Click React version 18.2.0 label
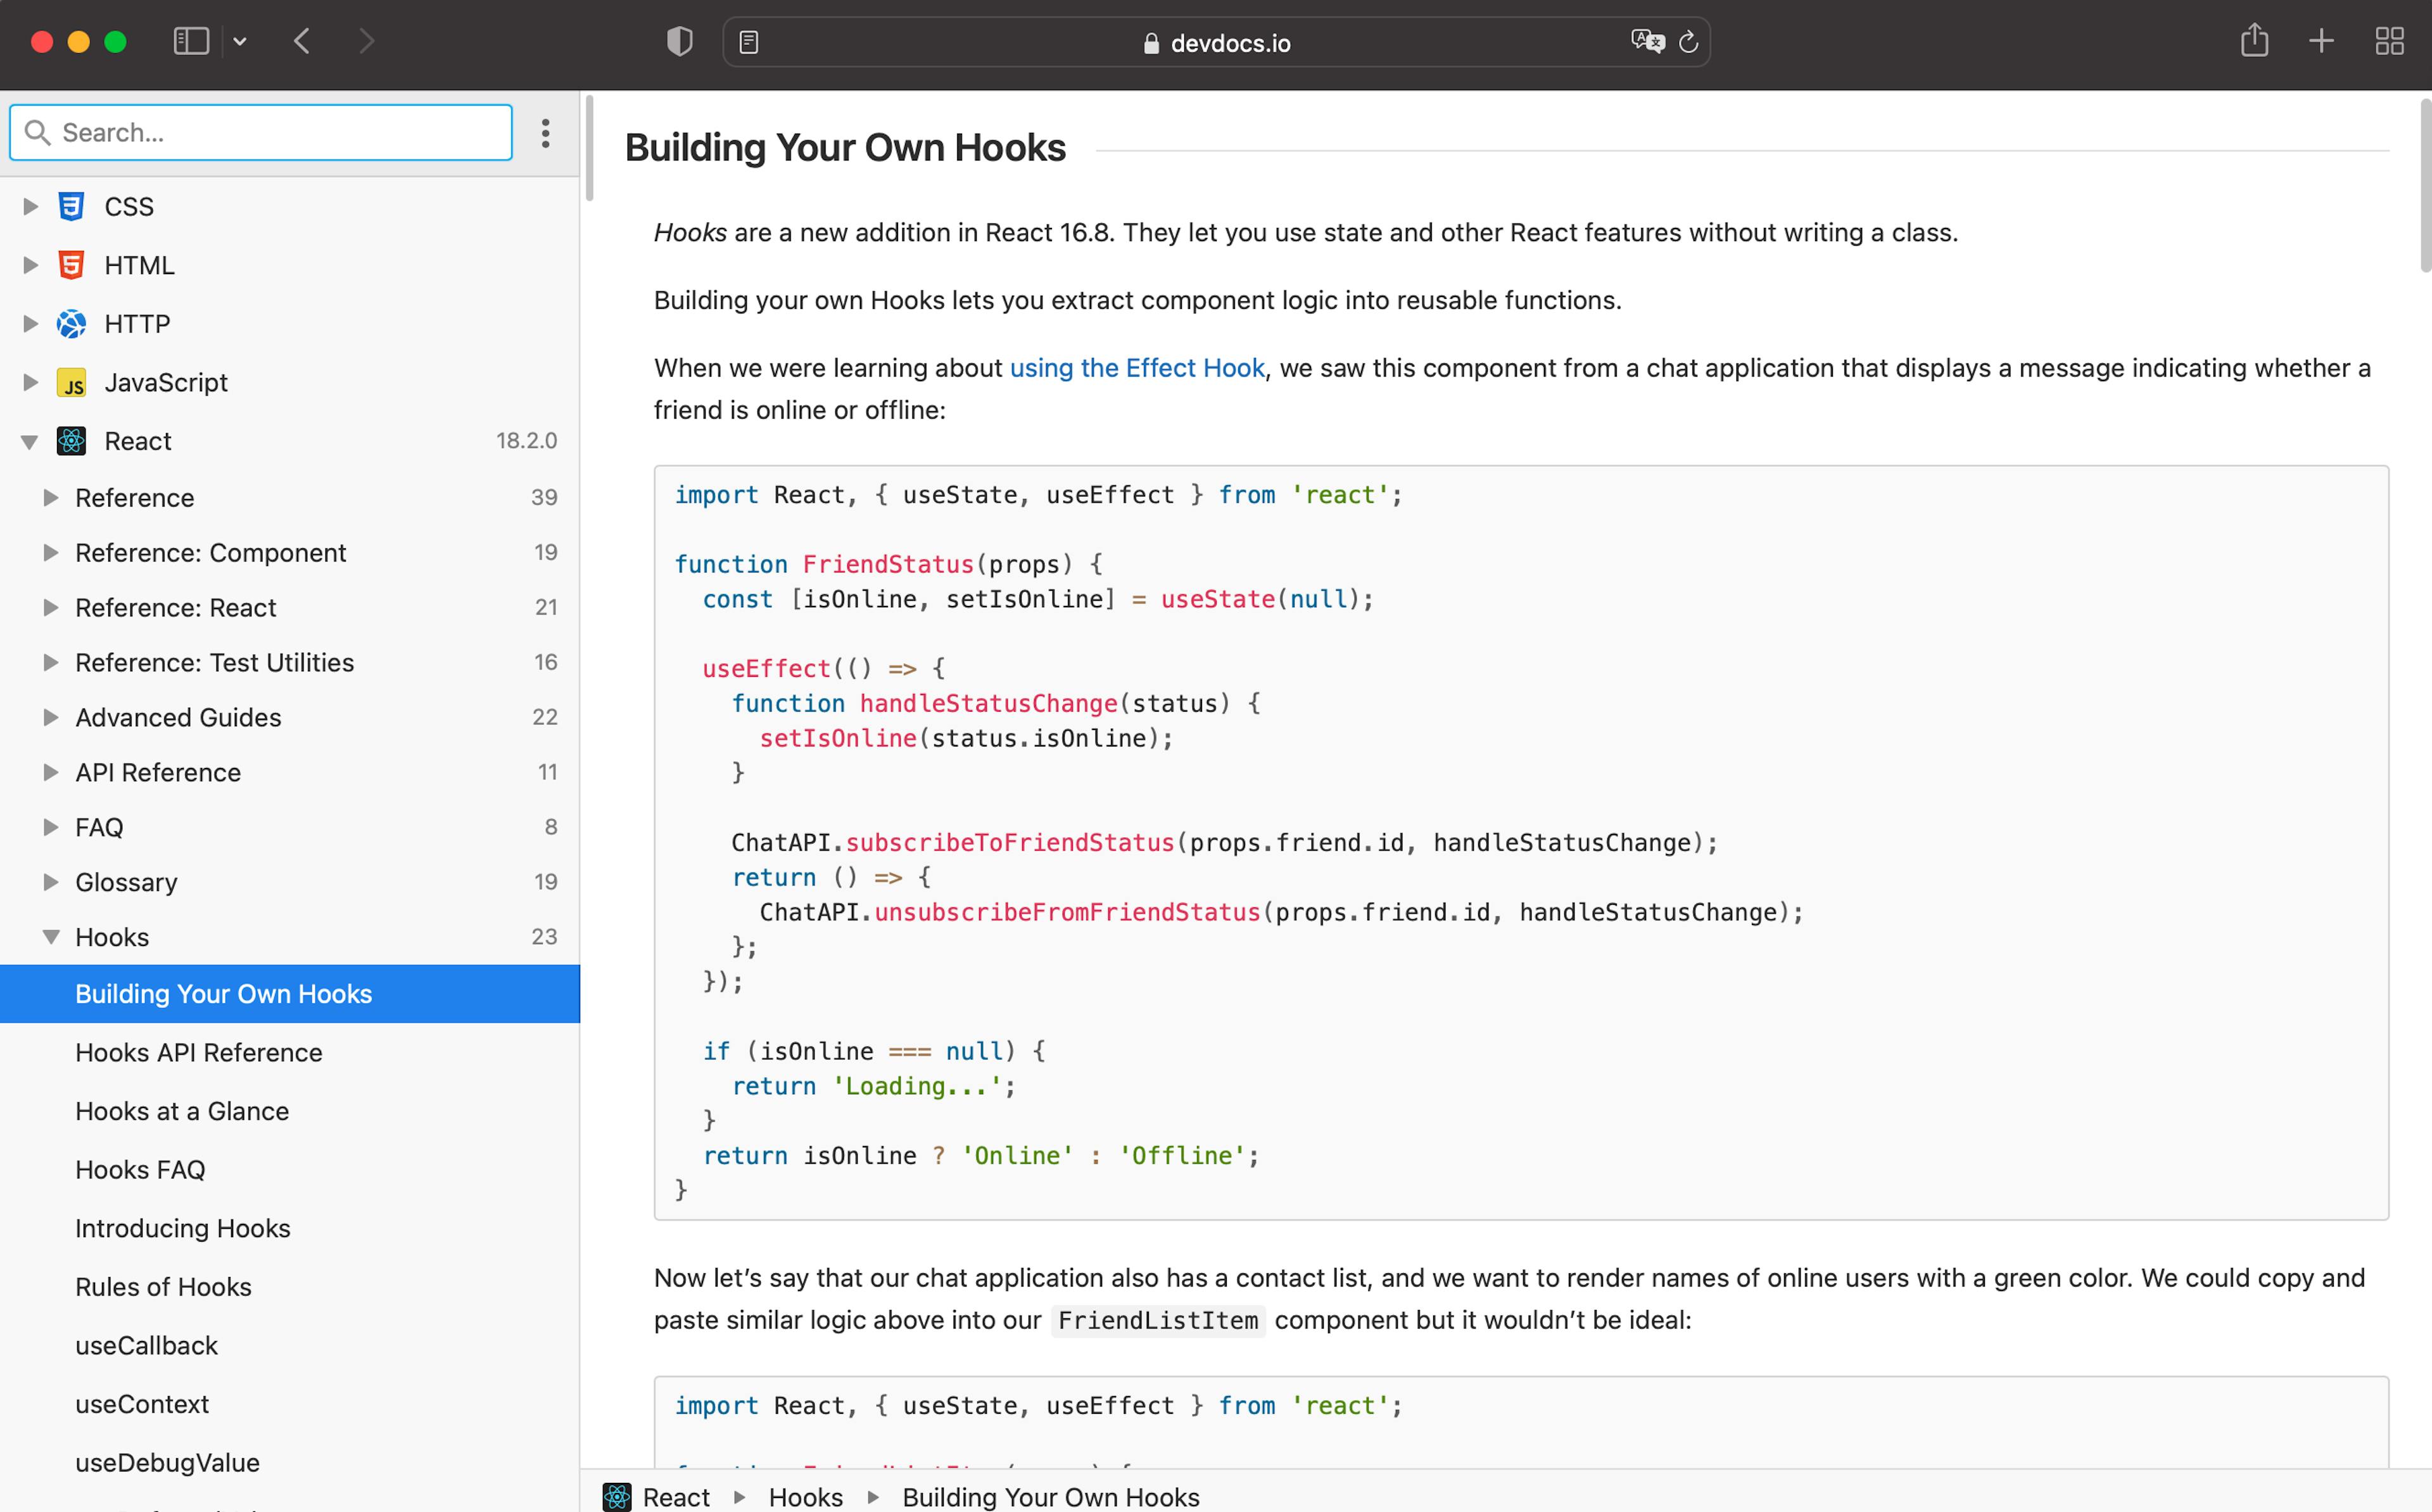Image resolution: width=2432 pixels, height=1512 pixels. [526, 441]
